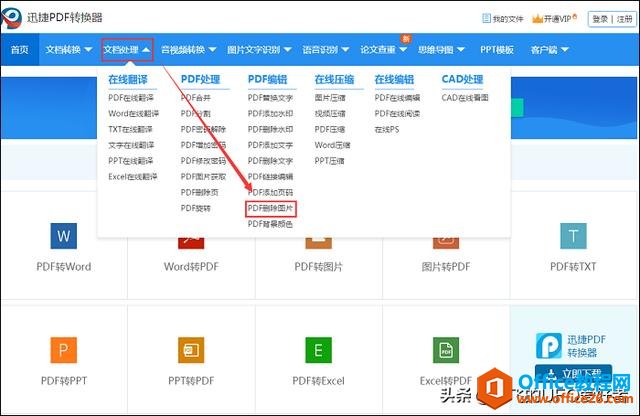Open the PDF转Excel green E icon

(x=318, y=350)
